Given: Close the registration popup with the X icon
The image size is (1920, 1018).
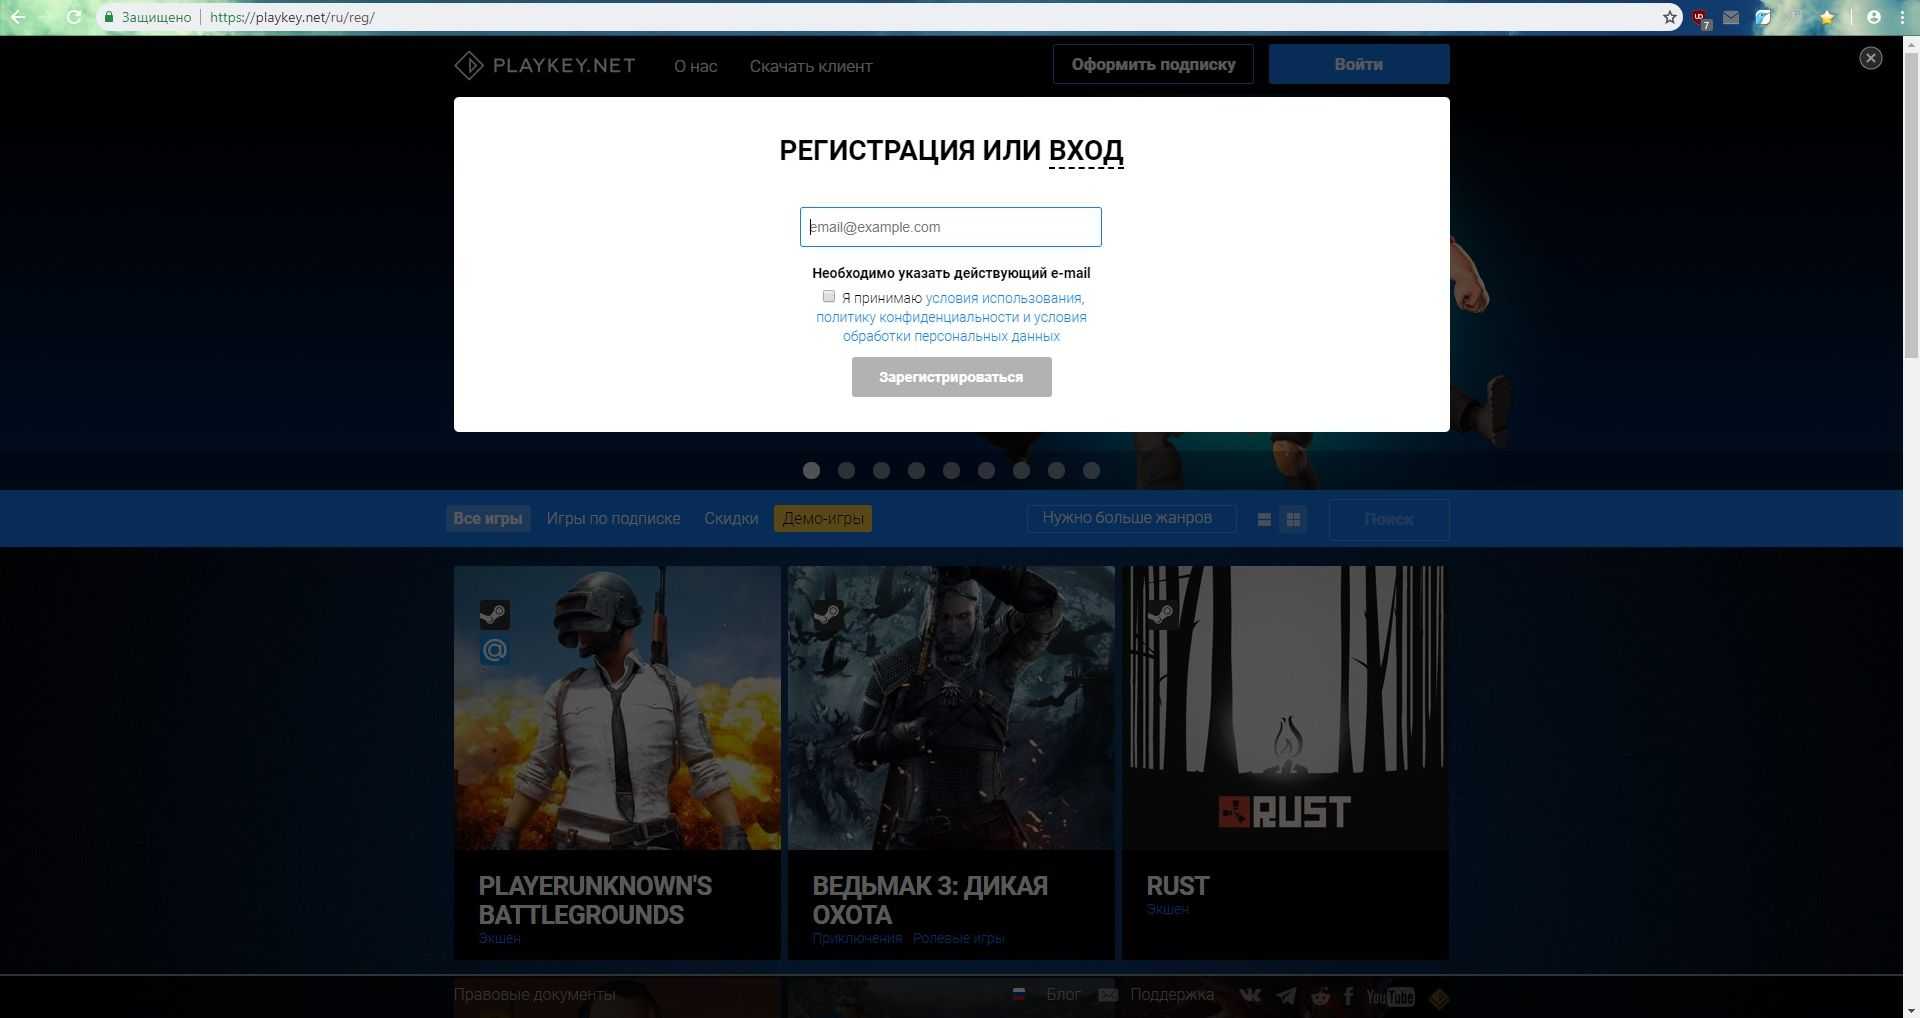Looking at the screenshot, I should (1870, 58).
